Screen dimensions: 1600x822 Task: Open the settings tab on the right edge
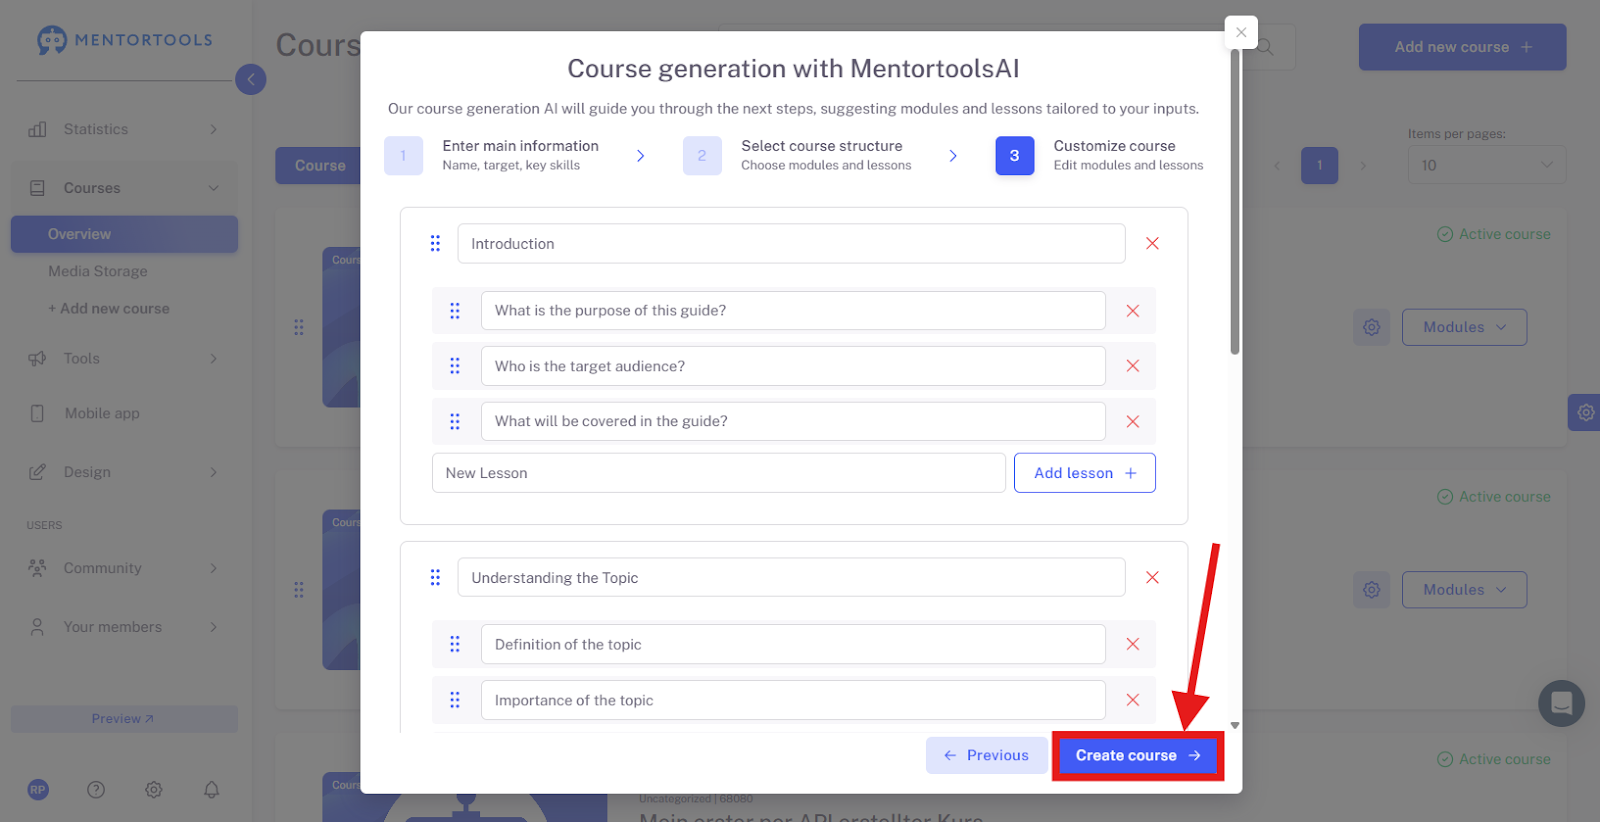coord(1585,412)
